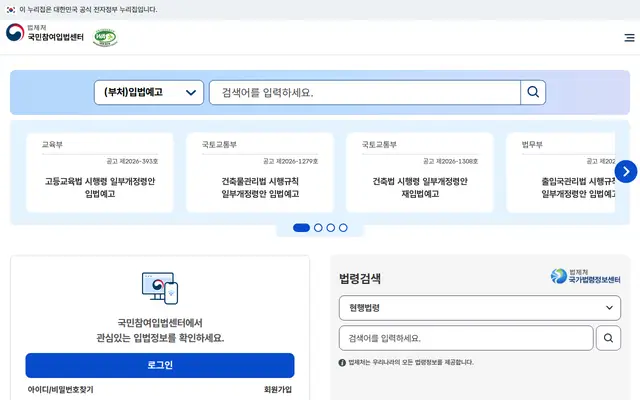Image resolution: width=640 pixels, height=400 pixels.
Task: Click the 교육부 ministry label
Action: point(52,144)
